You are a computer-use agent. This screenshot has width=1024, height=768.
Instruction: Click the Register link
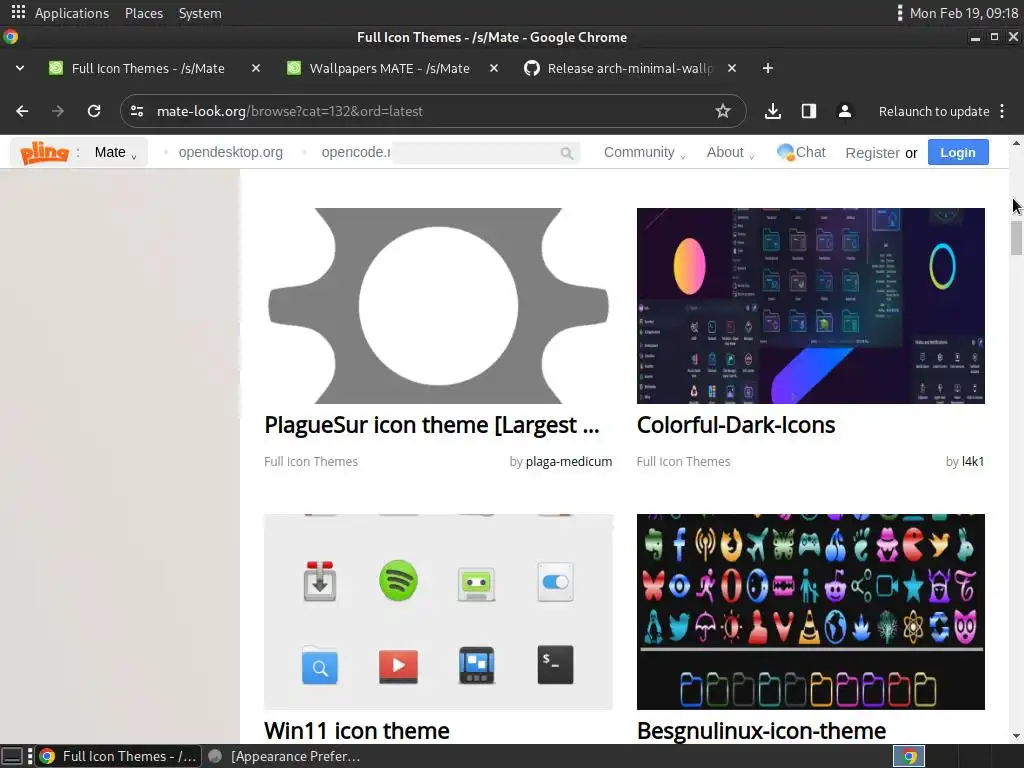point(872,153)
